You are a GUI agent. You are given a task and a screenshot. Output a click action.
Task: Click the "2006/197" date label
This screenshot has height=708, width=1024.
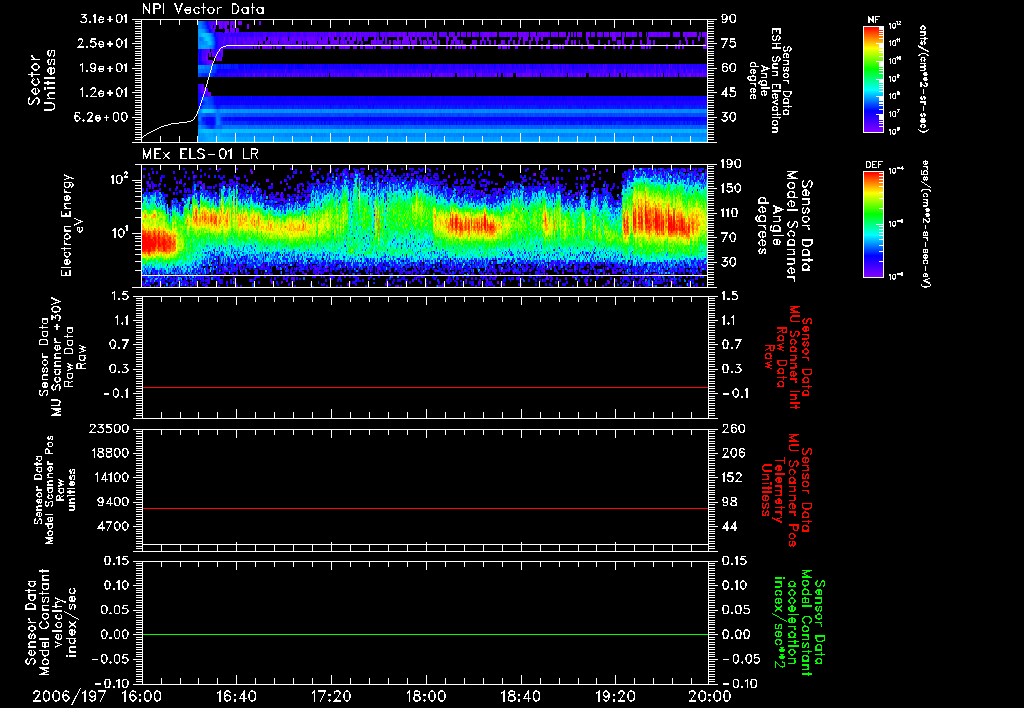(69, 696)
